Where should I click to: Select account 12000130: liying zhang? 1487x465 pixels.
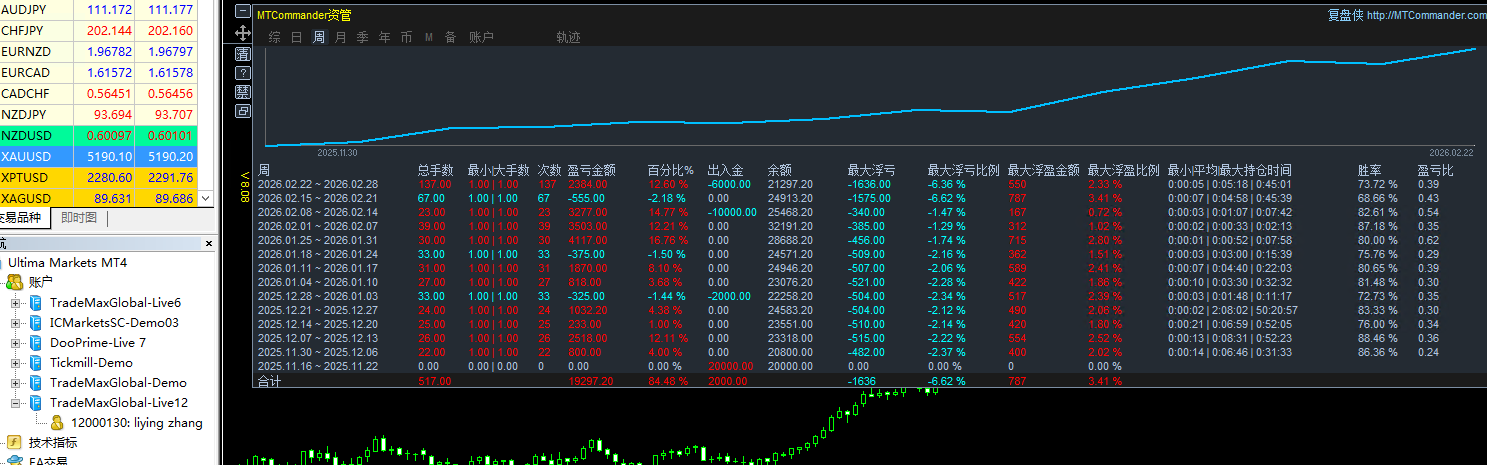[136, 422]
